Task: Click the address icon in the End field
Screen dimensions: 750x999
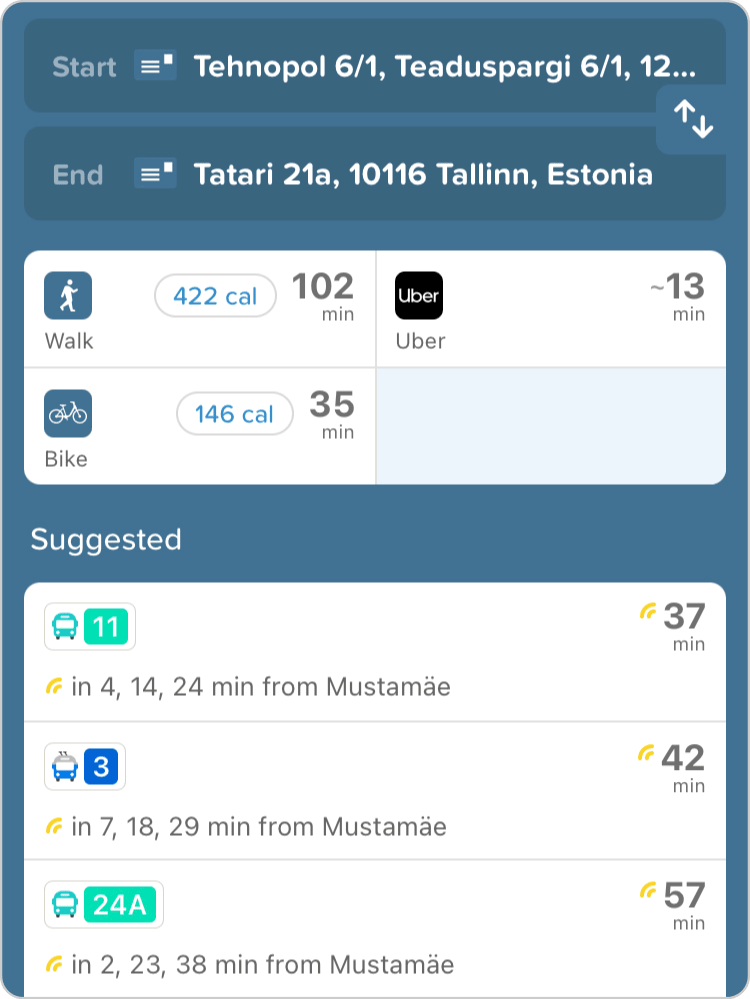Action: (155, 175)
